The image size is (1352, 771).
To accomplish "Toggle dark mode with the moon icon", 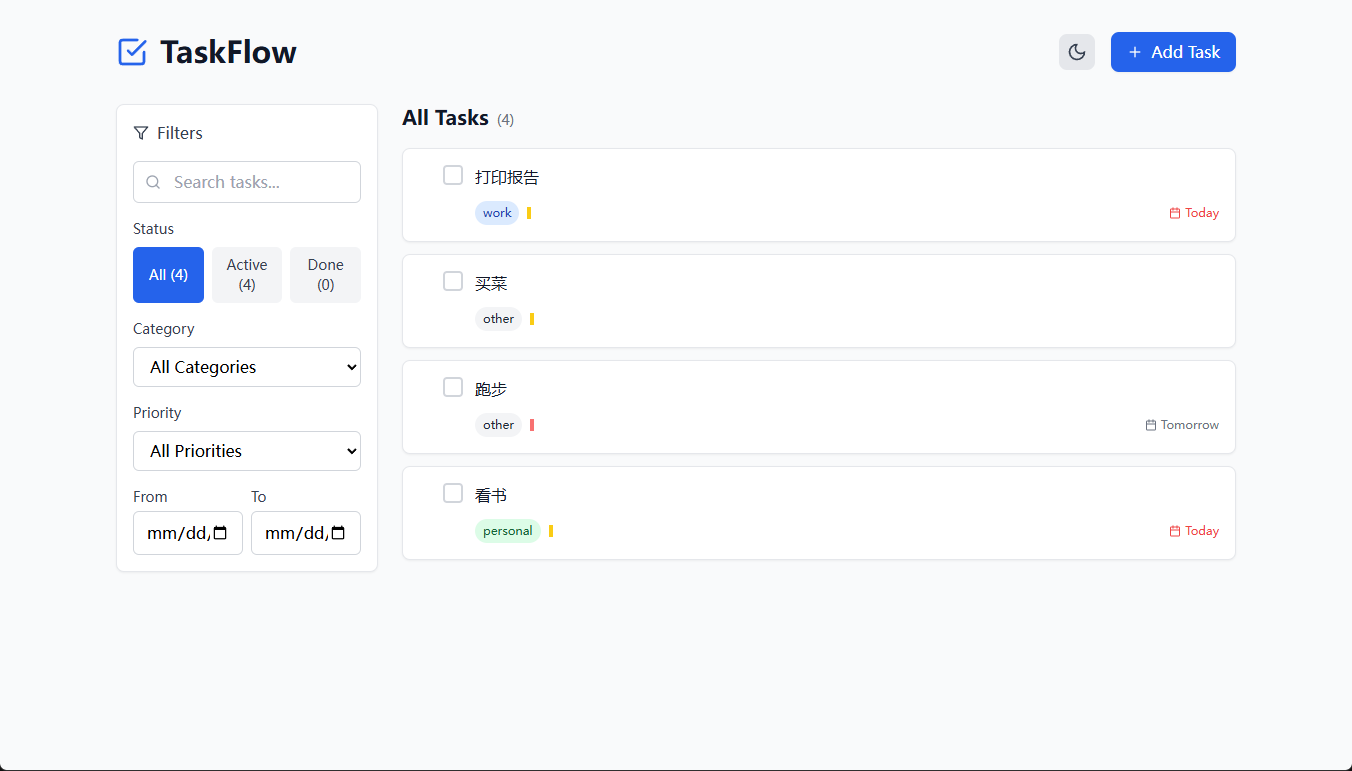I will coord(1076,52).
